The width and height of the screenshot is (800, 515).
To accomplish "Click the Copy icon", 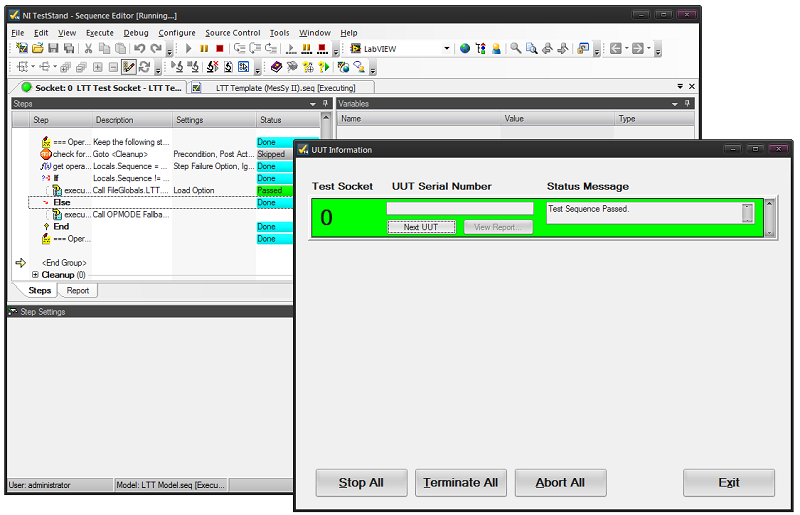I will tap(104, 48).
